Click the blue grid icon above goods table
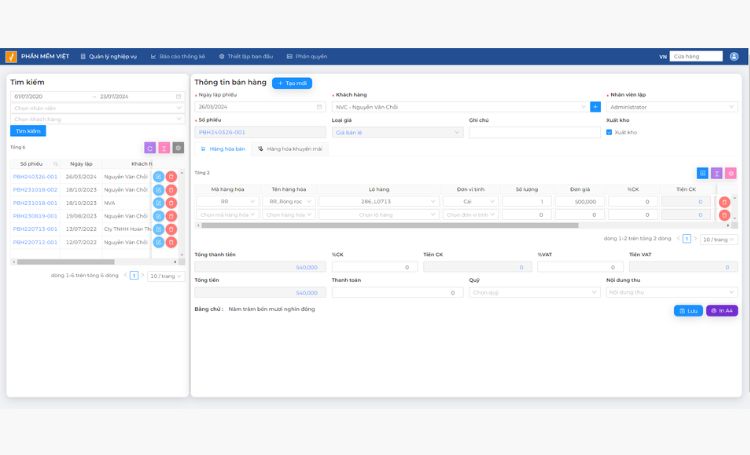Viewport: 750px width, 455px height. coord(702,173)
